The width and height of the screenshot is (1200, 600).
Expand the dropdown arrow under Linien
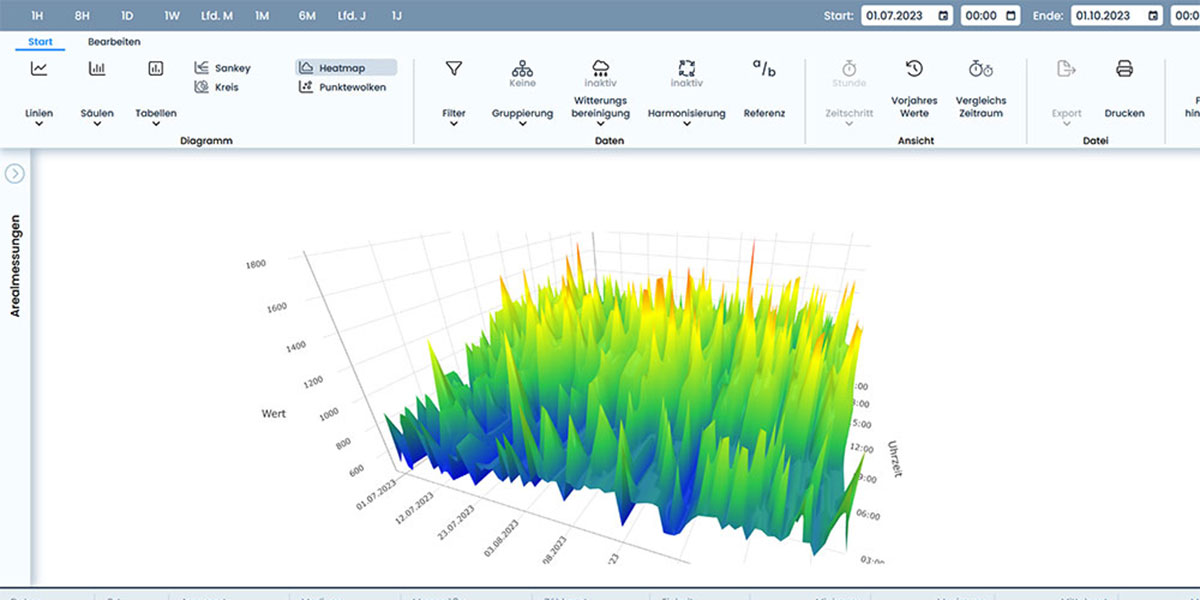(39, 126)
